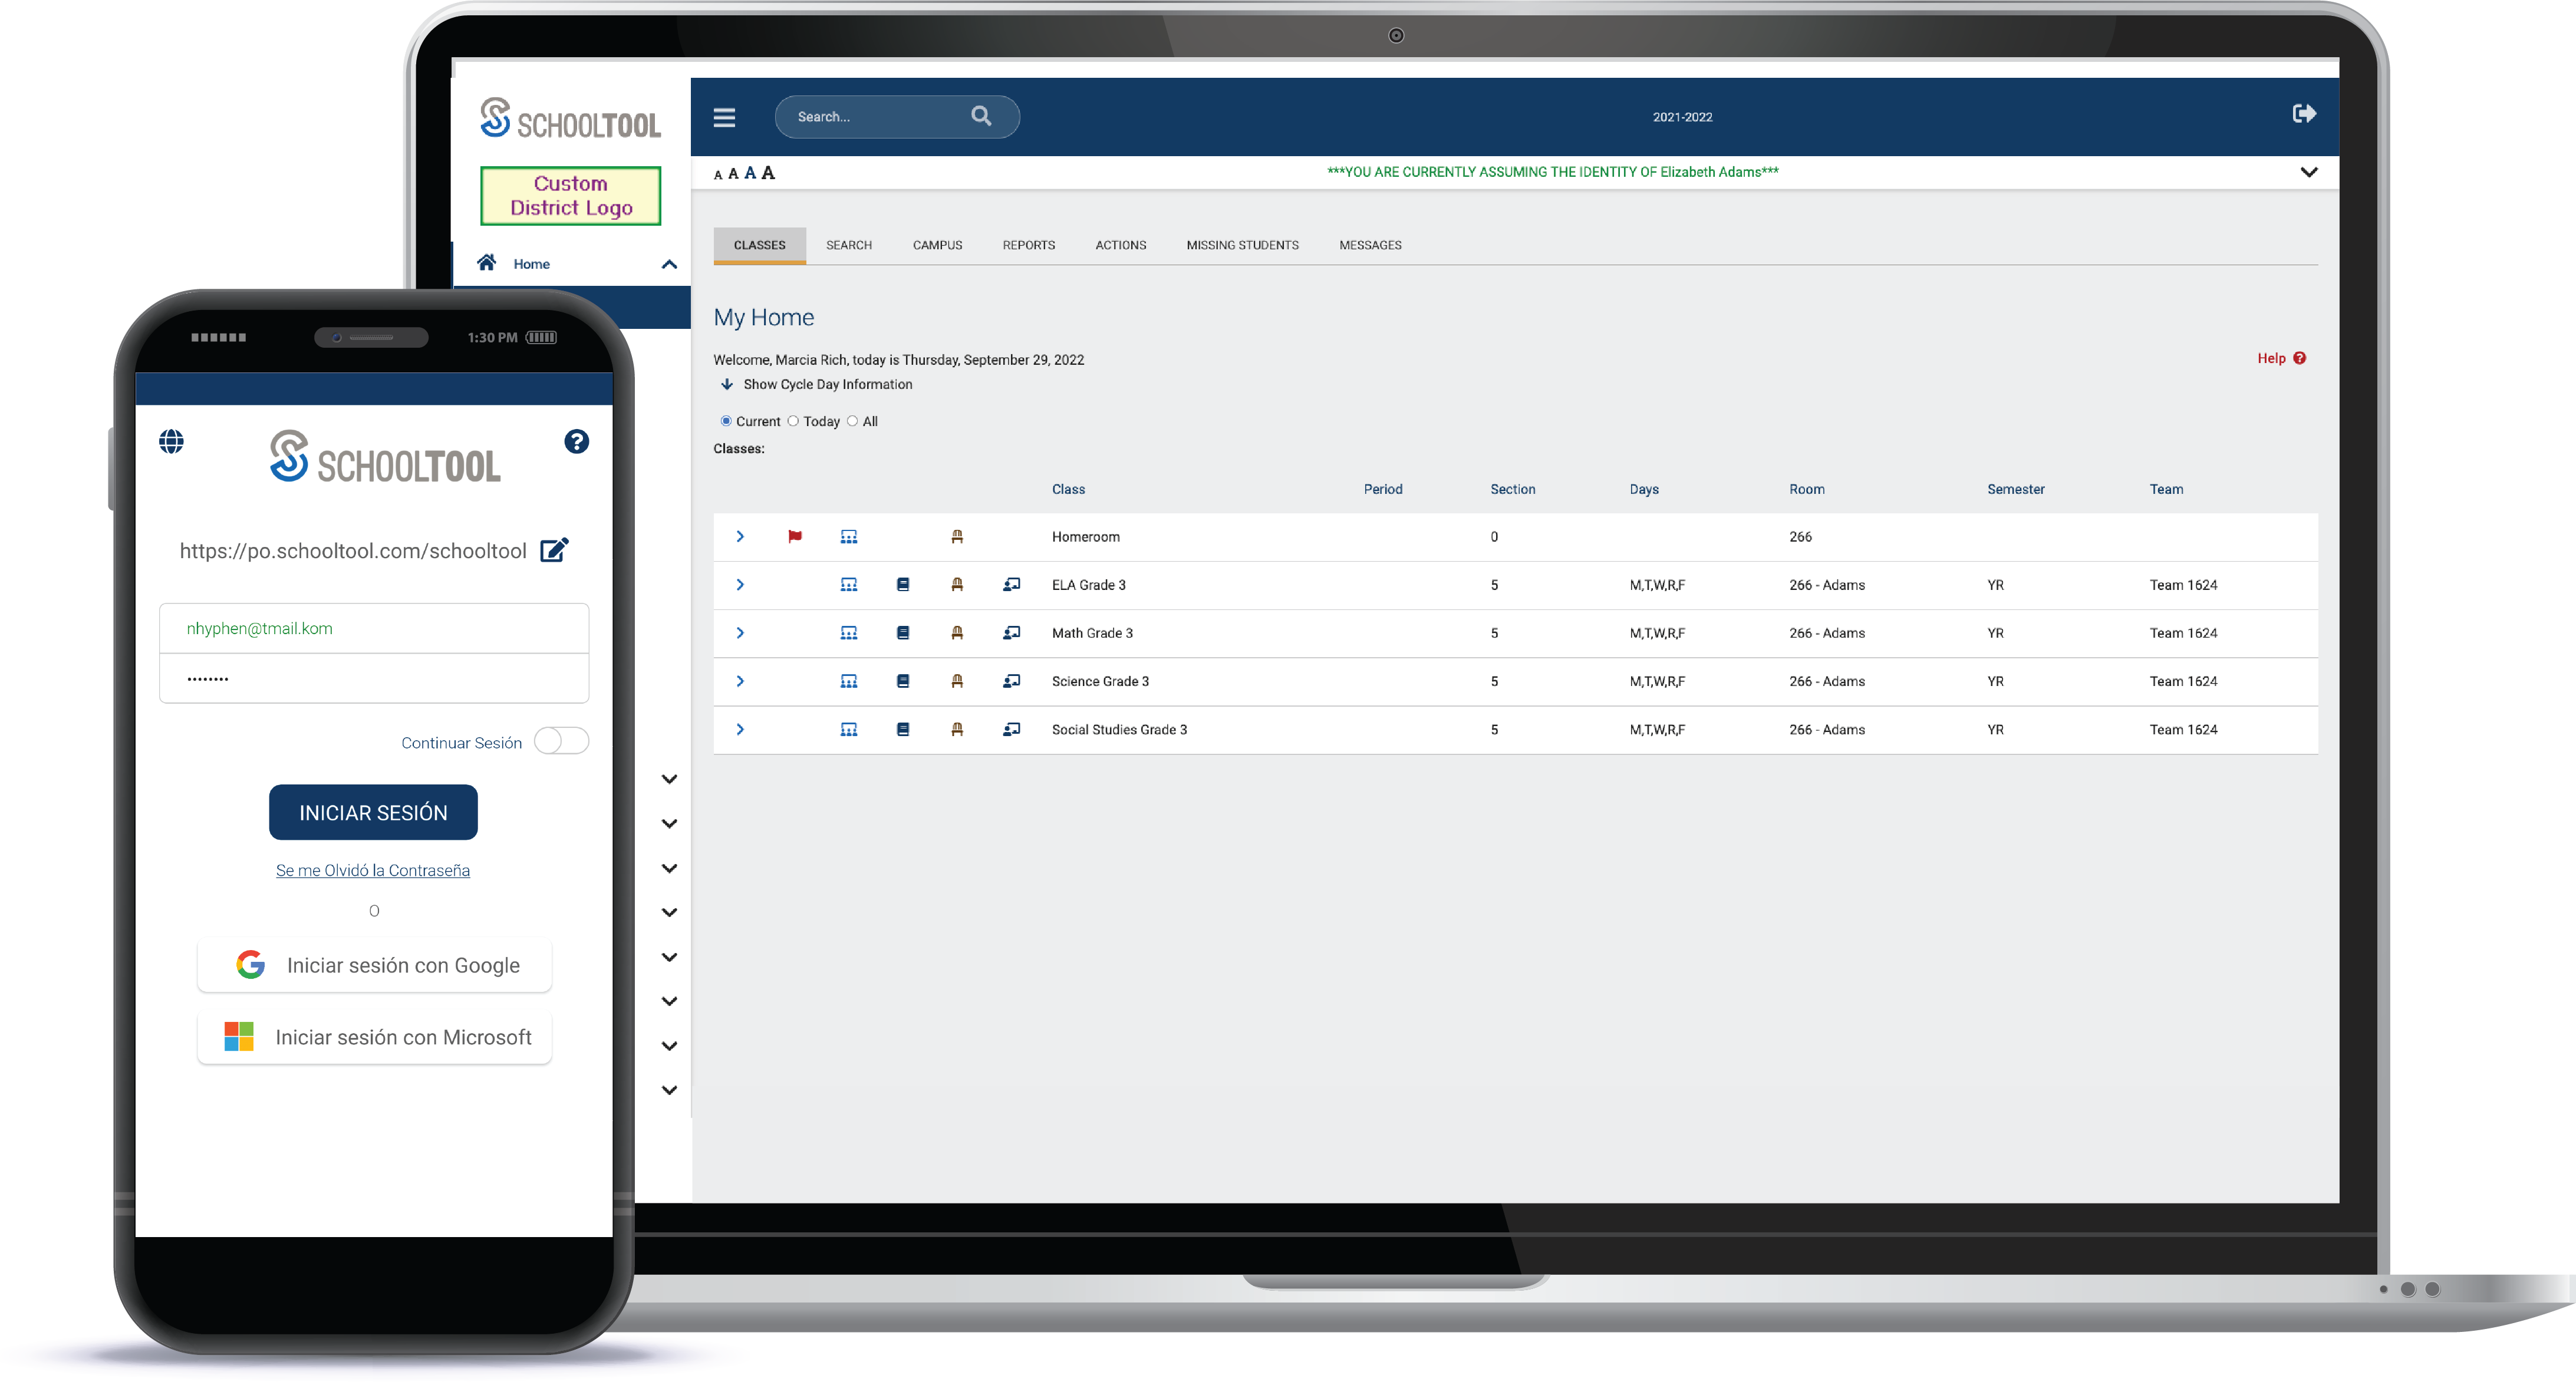This screenshot has height=1385, width=2576.
Task: Click the gradebook icon for Math Grade 3
Action: click(x=899, y=633)
